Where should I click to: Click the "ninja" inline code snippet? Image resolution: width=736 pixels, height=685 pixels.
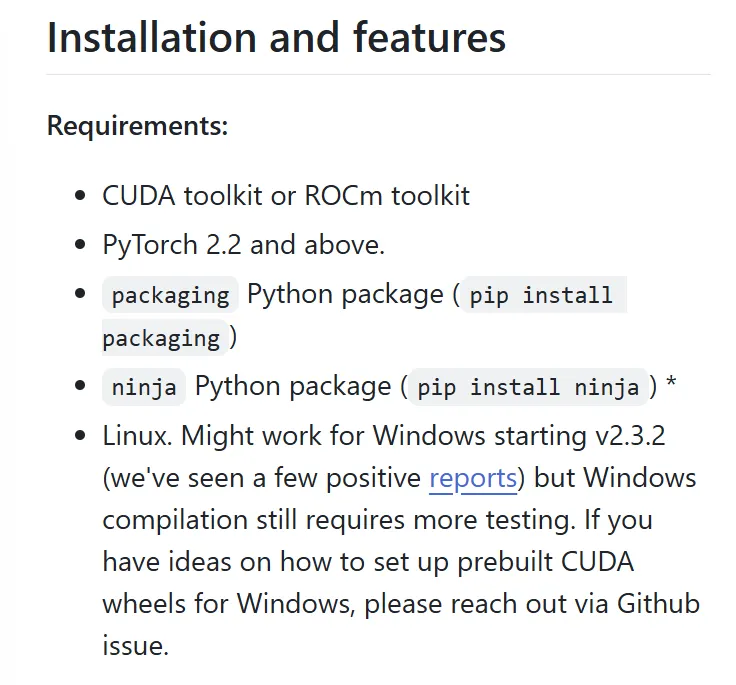coord(144,388)
